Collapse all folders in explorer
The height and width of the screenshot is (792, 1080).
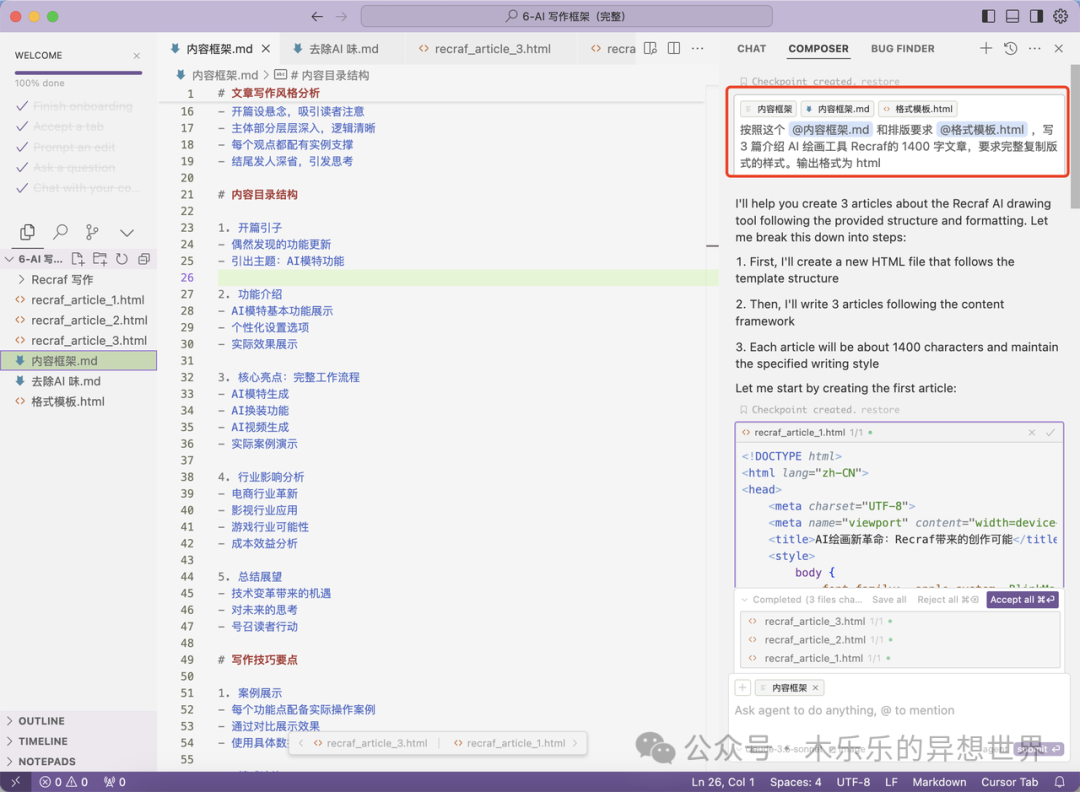(144, 259)
